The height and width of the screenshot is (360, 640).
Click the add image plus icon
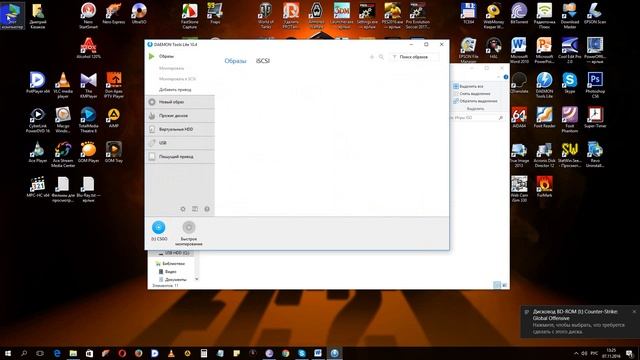pos(371,57)
